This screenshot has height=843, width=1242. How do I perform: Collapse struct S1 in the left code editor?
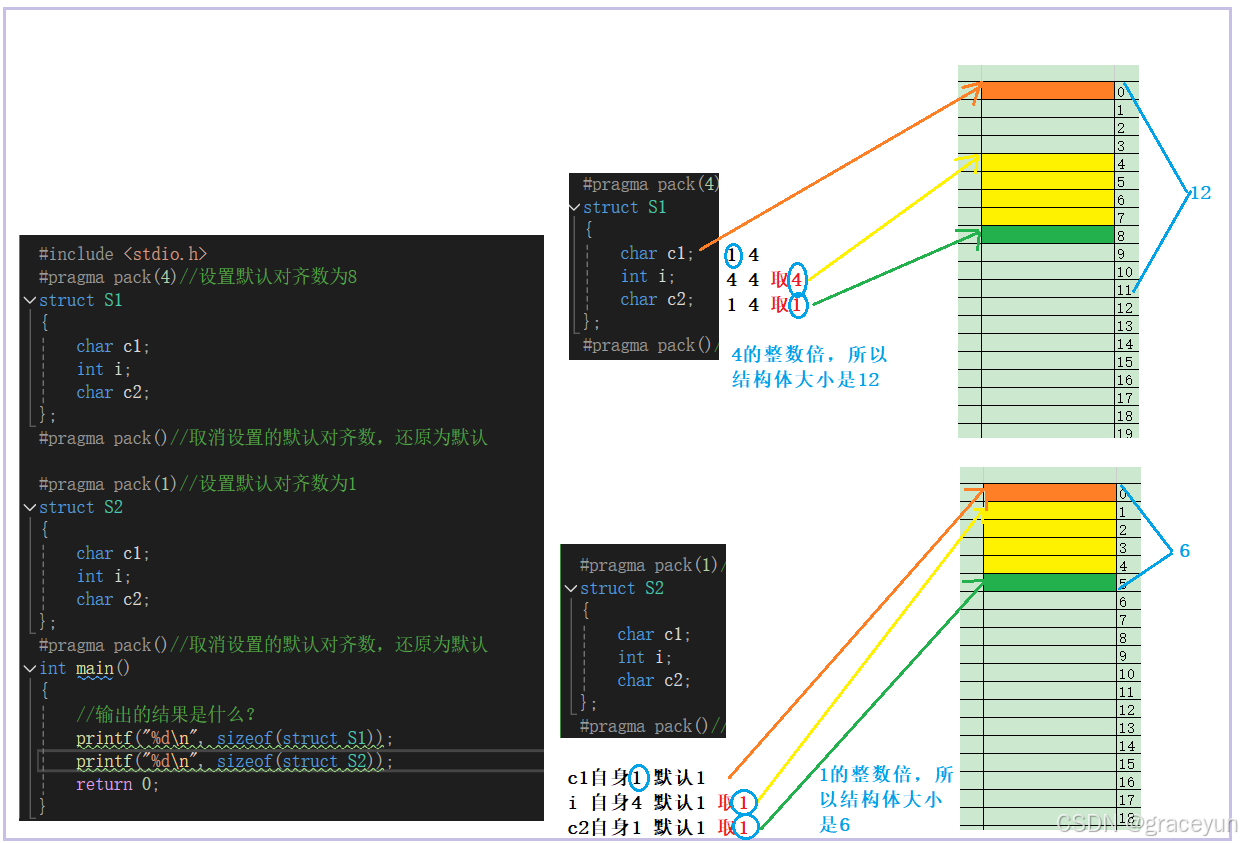(x=29, y=299)
